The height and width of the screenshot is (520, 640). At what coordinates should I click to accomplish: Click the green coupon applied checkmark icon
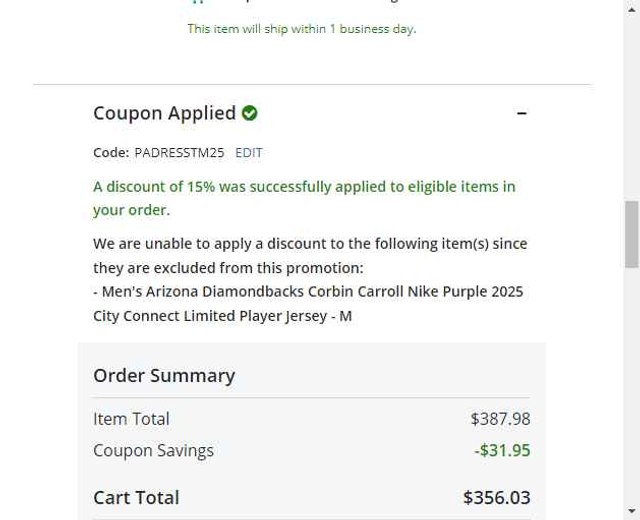(x=250, y=113)
